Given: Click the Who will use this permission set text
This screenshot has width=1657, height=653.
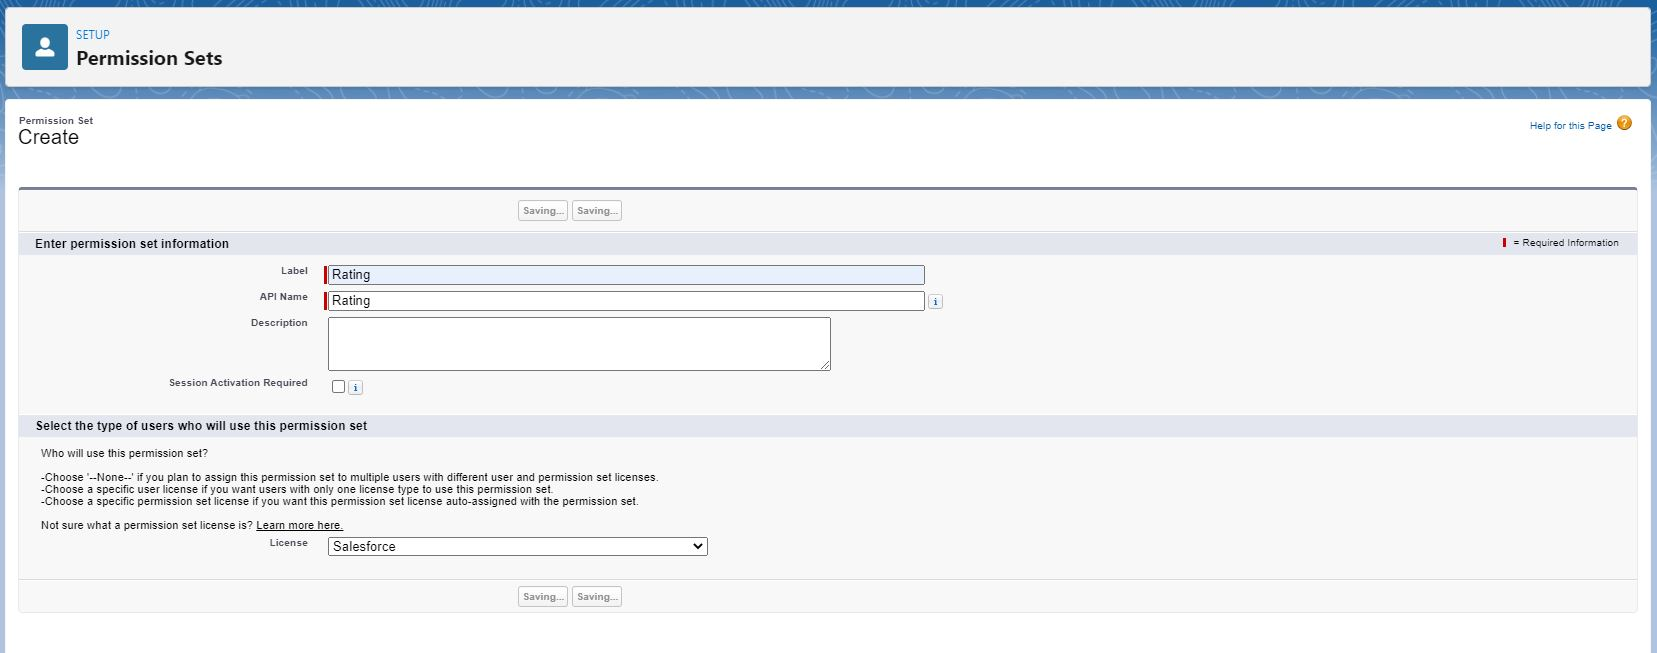Looking at the screenshot, I should coord(124,453).
